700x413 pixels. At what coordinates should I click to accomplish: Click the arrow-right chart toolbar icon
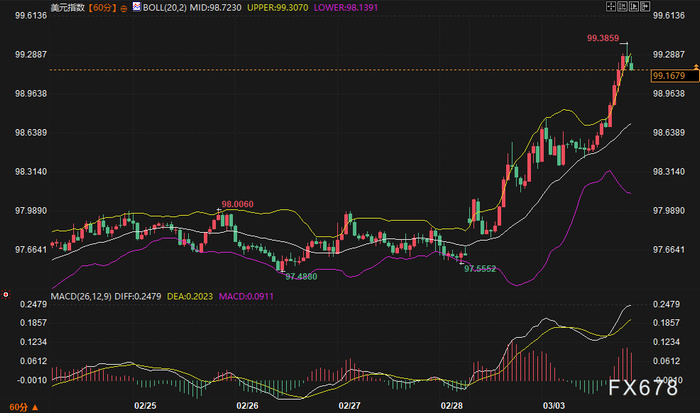pyautogui.click(x=645, y=6)
